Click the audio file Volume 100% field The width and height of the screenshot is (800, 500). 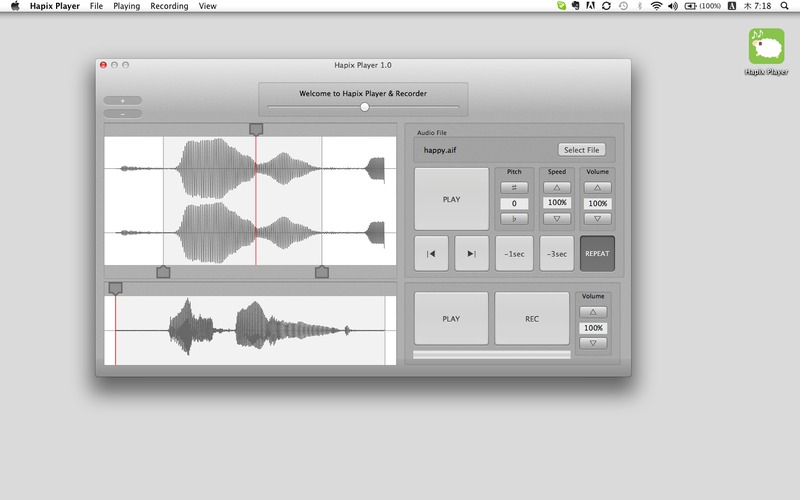[x=597, y=204]
